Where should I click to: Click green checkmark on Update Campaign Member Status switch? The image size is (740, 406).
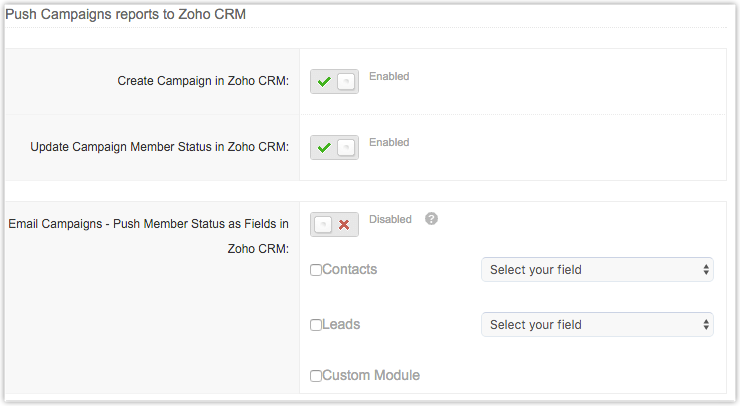[x=324, y=148]
